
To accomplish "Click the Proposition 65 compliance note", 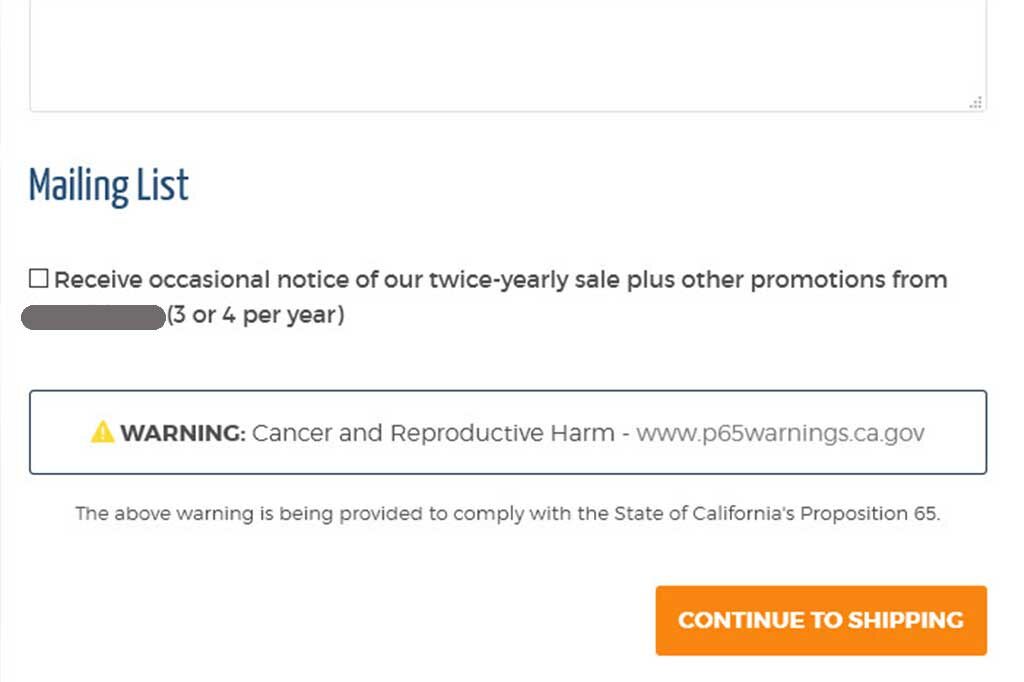I will click(x=508, y=513).
